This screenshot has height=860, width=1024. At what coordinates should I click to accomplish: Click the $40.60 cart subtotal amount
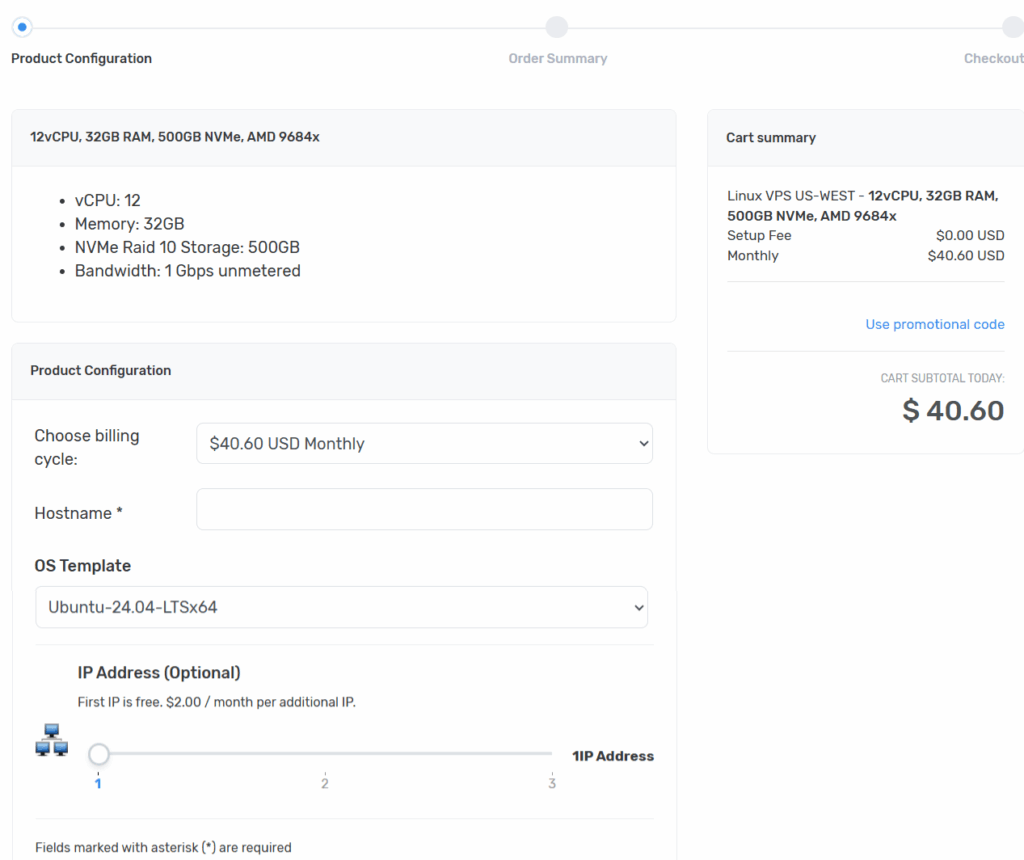click(x=952, y=410)
